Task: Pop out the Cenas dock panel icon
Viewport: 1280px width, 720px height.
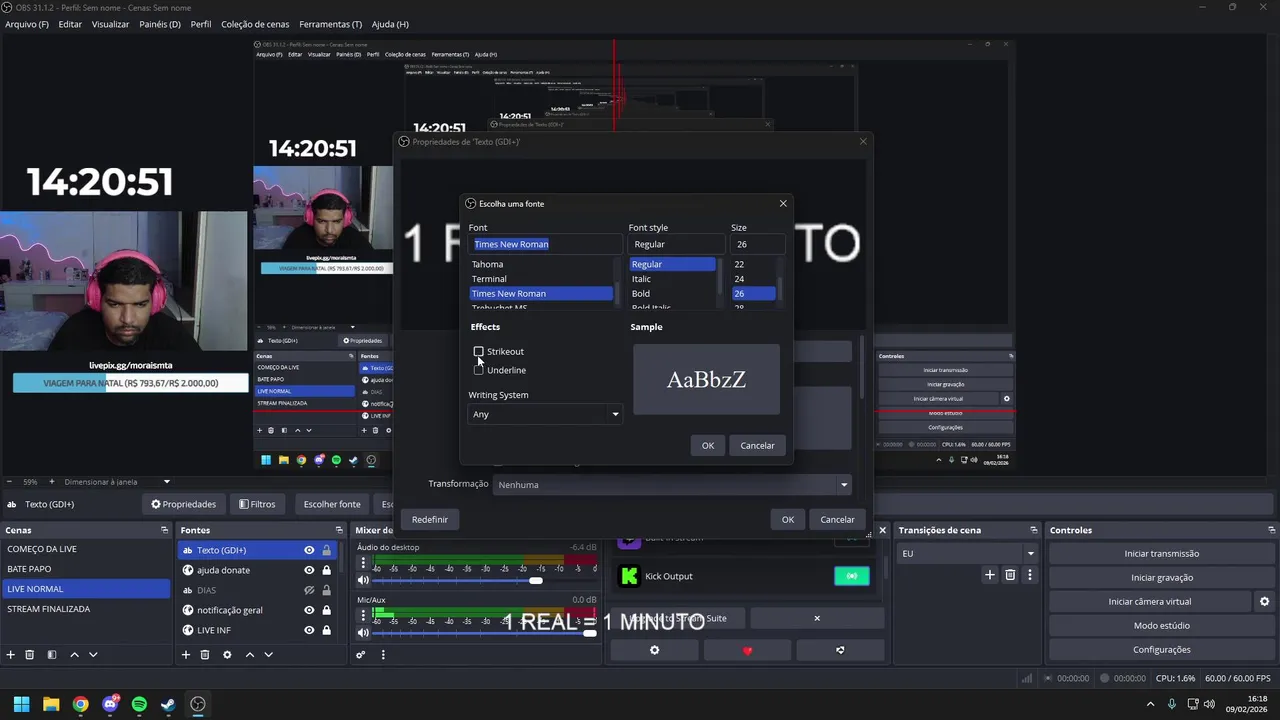Action: pos(164,530)
